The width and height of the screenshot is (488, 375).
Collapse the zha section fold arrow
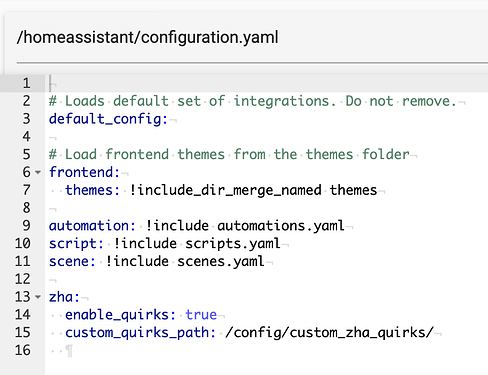click(x=38, y=297)
